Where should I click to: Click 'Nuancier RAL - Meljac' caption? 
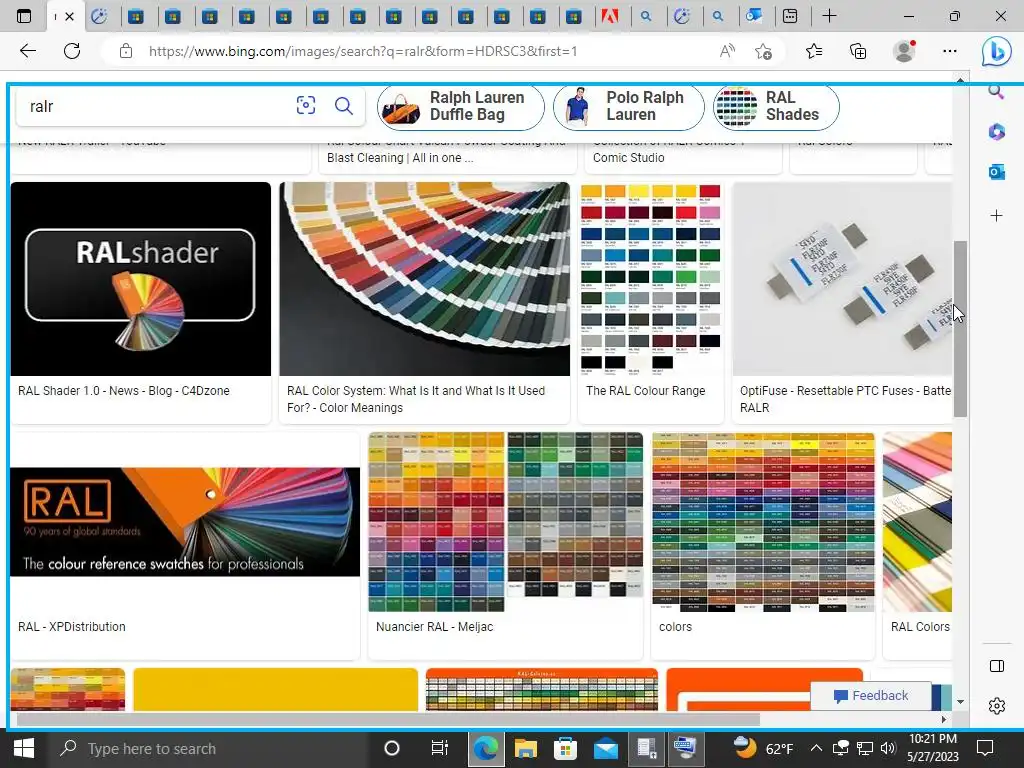[434, 626]
